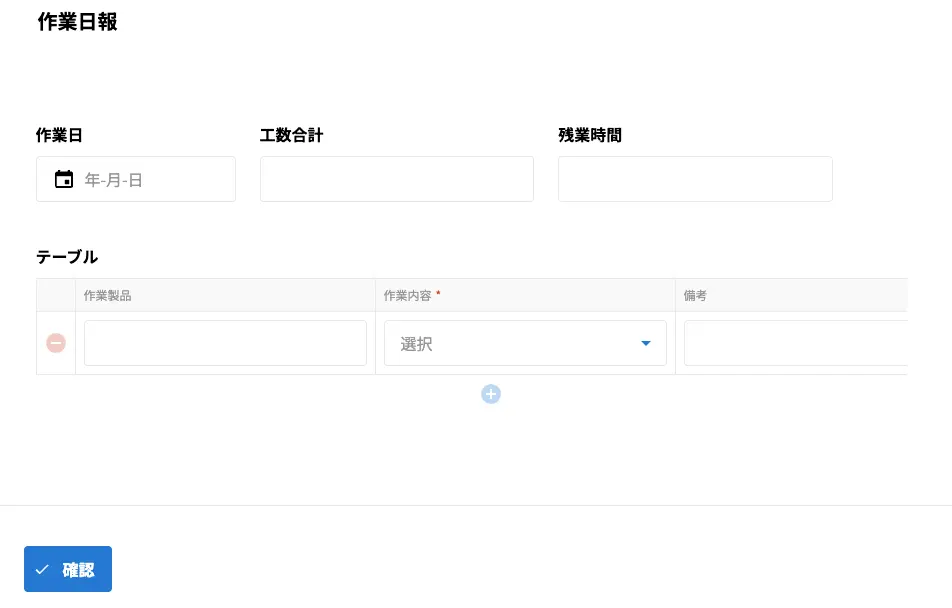Click inside the 工数合計 input field
Image resolution: width=952 pixels, height=608 pixels.
point(396,179)
